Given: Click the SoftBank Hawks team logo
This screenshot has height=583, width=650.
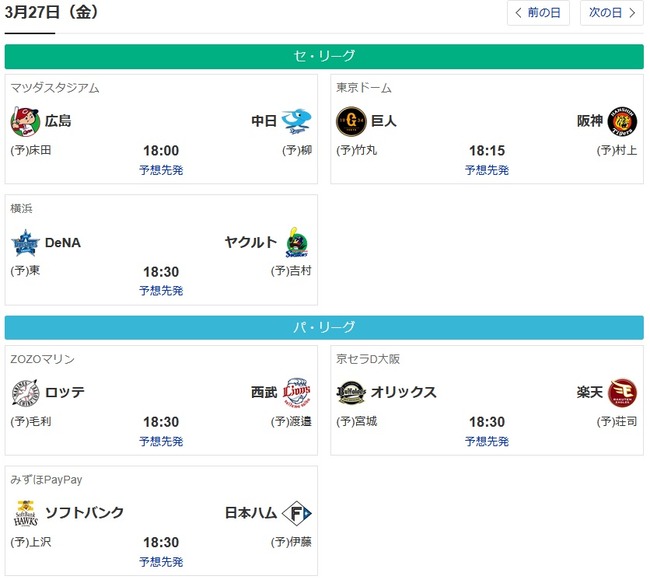Looking at the screenshot, I should point(26,513).
